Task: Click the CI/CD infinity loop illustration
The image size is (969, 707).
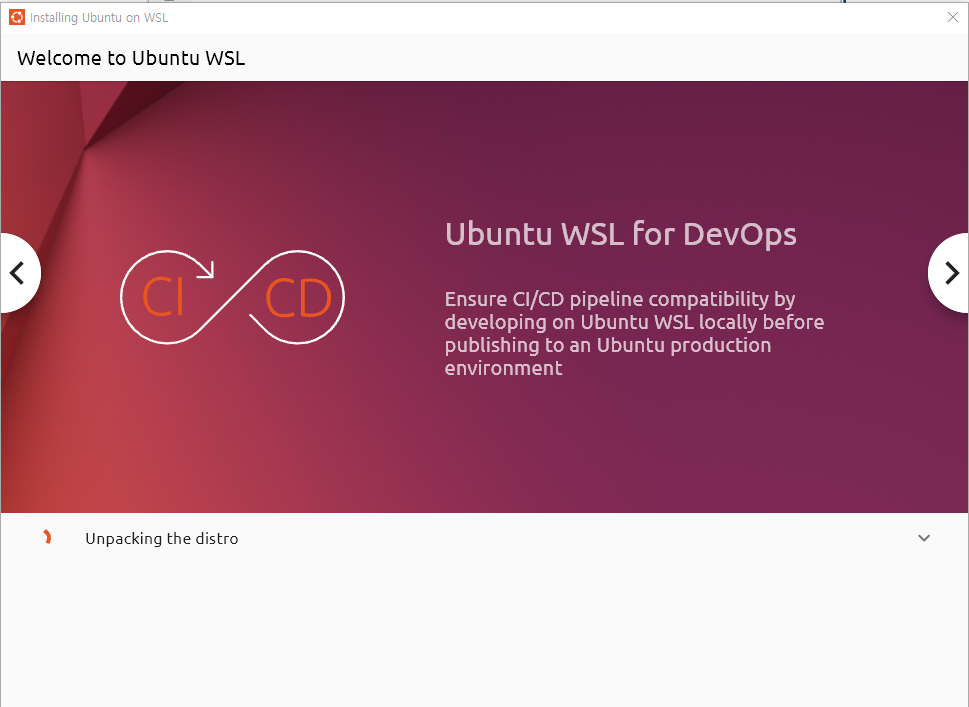Action: point(232,297)
